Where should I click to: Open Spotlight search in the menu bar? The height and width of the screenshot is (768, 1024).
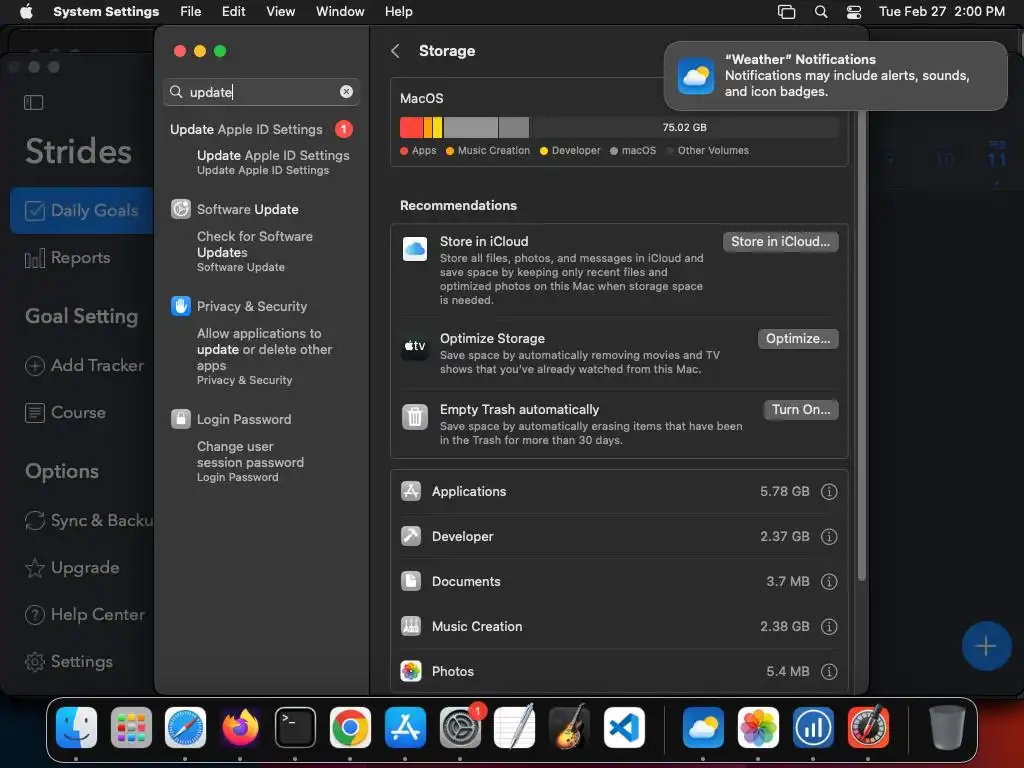coord(821,12)
